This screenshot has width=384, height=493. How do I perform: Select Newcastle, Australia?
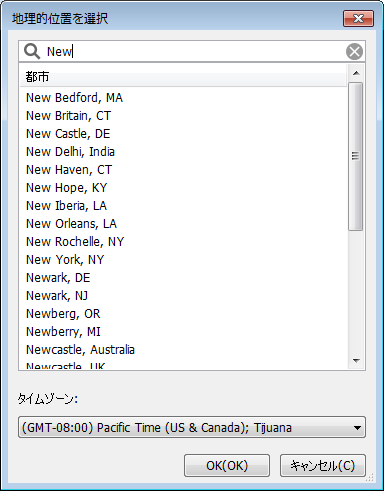[80, 350]
